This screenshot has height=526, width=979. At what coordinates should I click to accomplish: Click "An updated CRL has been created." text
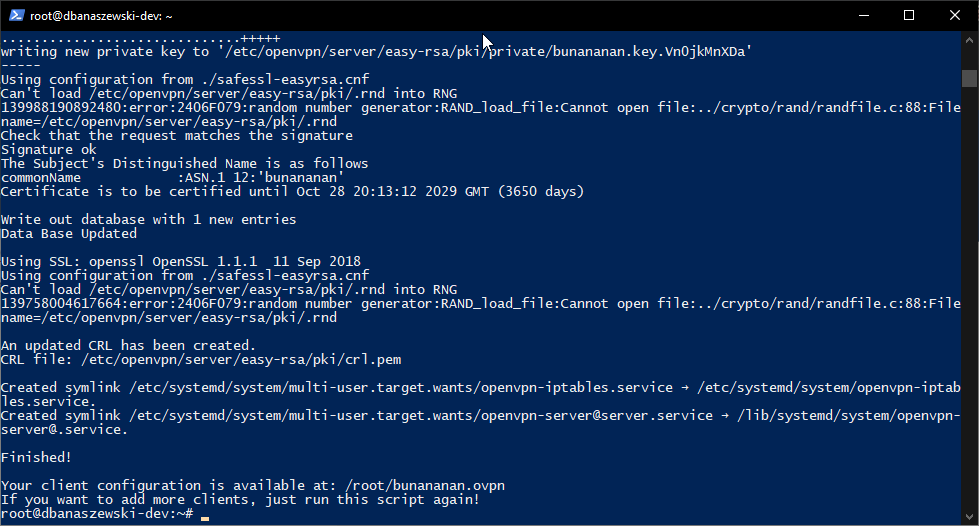(128, 345)
